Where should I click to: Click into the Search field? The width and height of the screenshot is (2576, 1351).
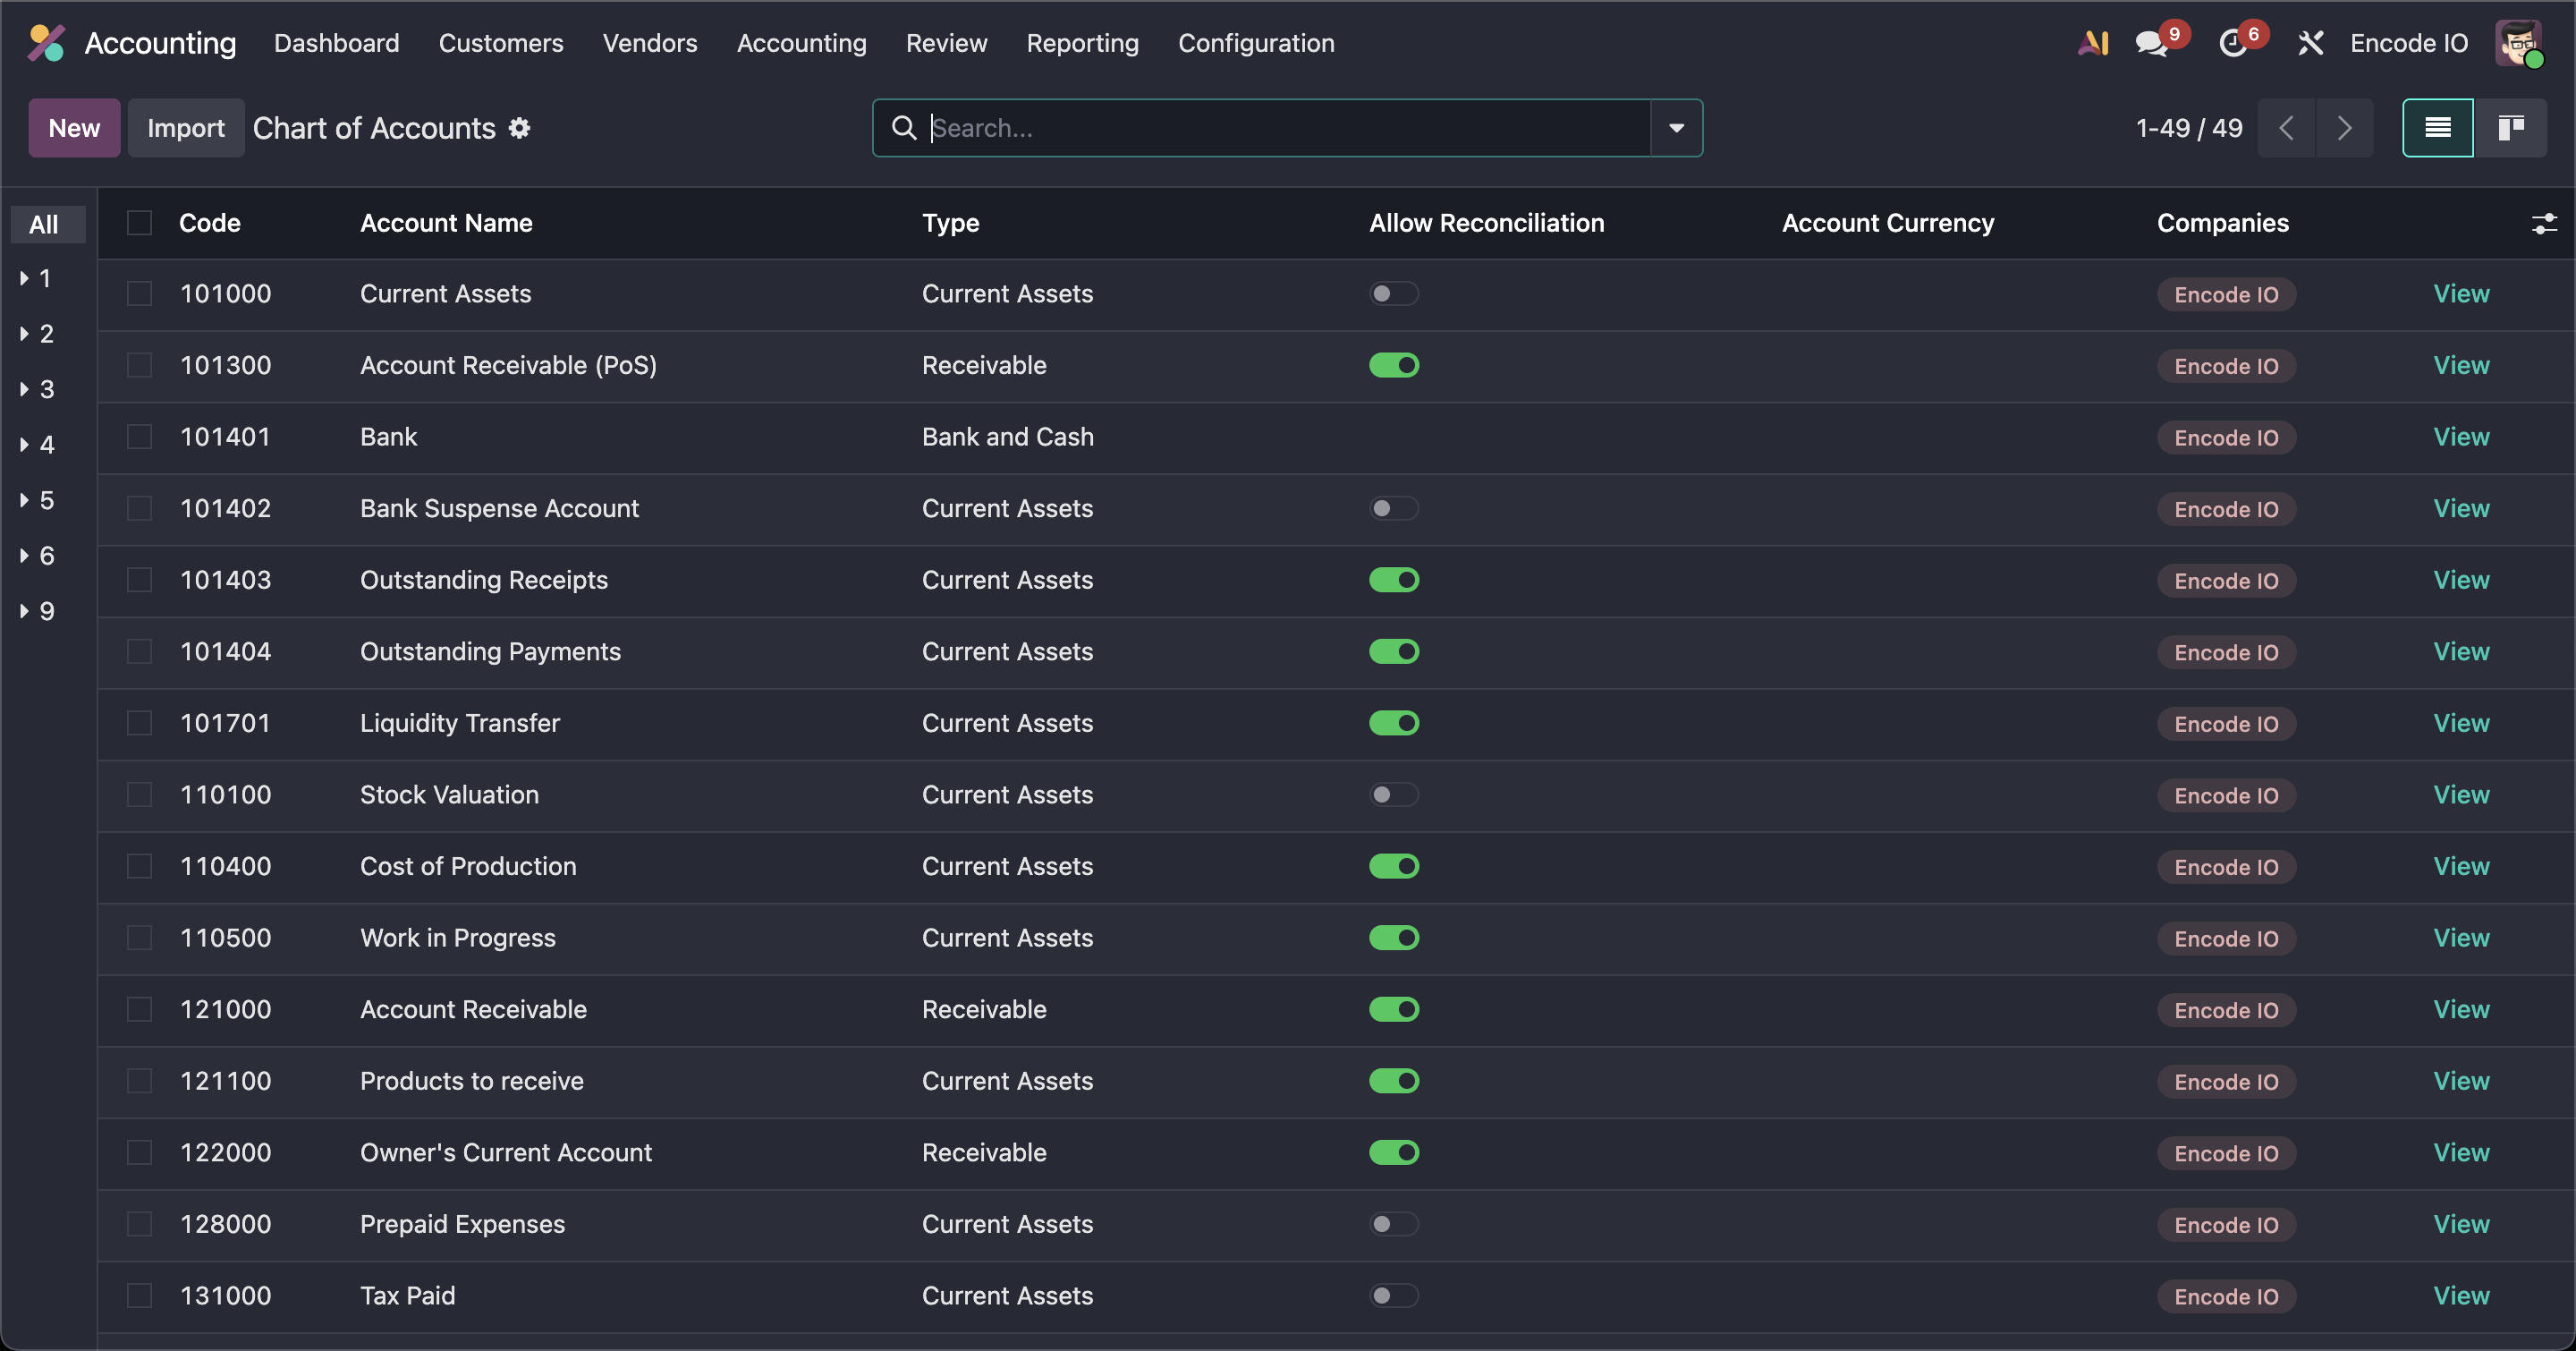(x=1285, y=128)
